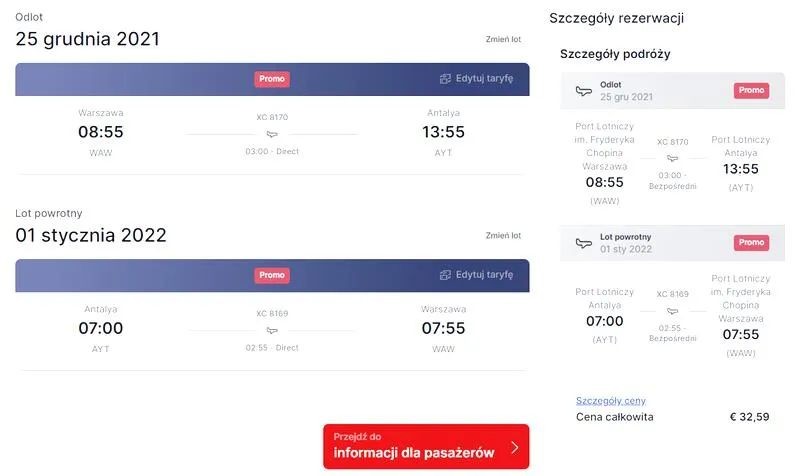Click the Edytuj taryfę icon for departure flight
Image resolution: width=800 pixels, height=476 pixels.
click(445, 79)
